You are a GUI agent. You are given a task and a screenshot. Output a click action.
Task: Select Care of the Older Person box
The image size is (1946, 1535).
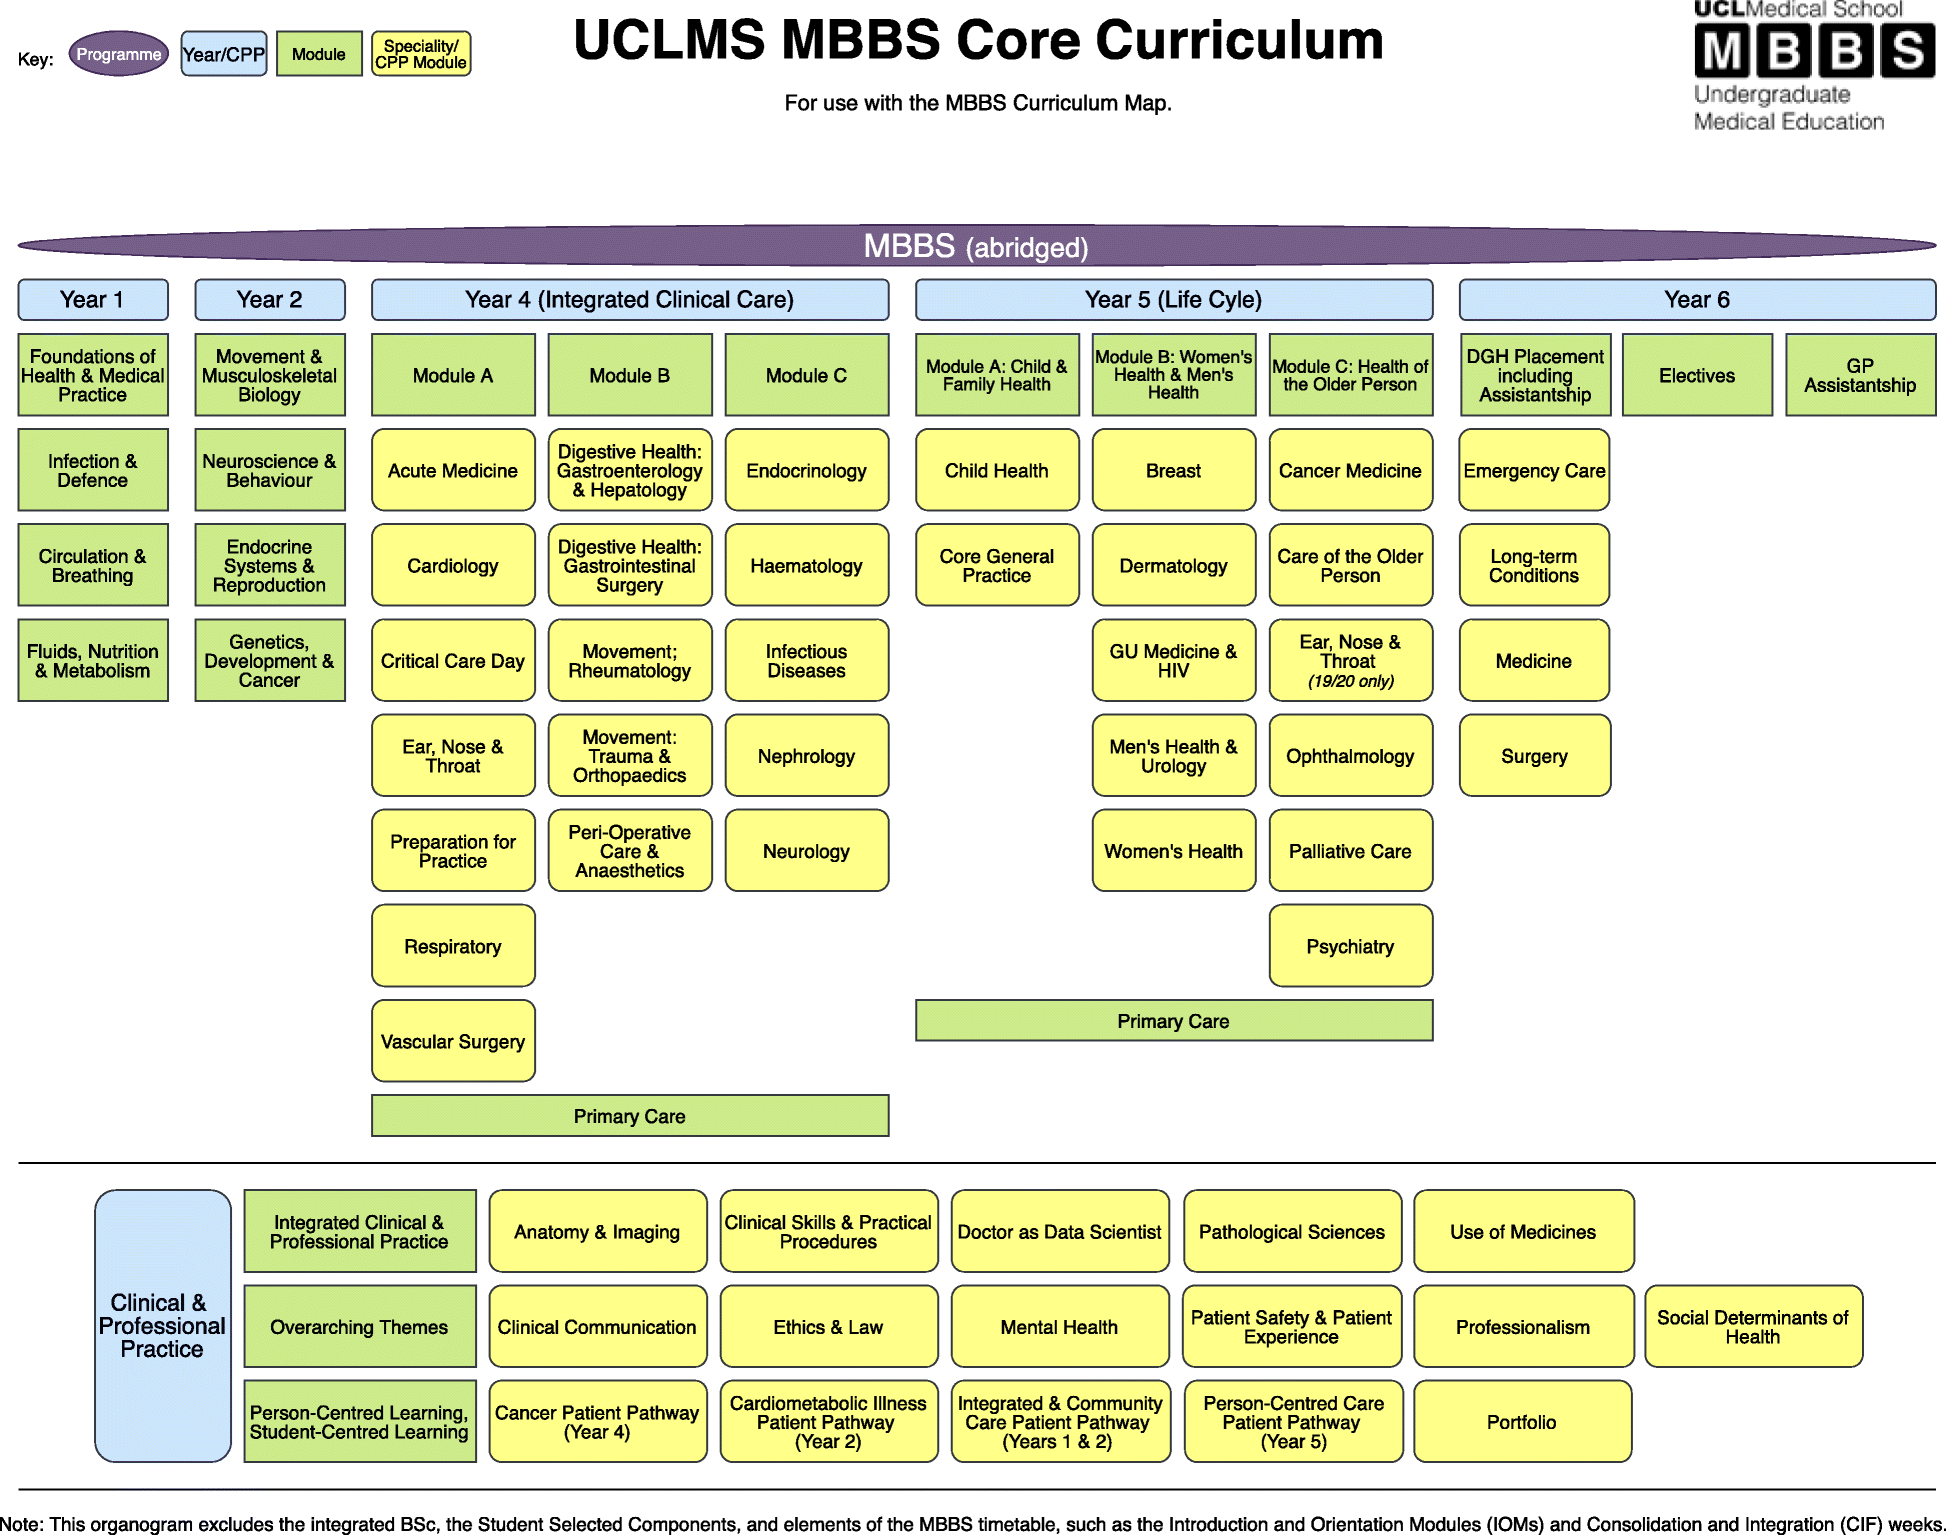1351,565
